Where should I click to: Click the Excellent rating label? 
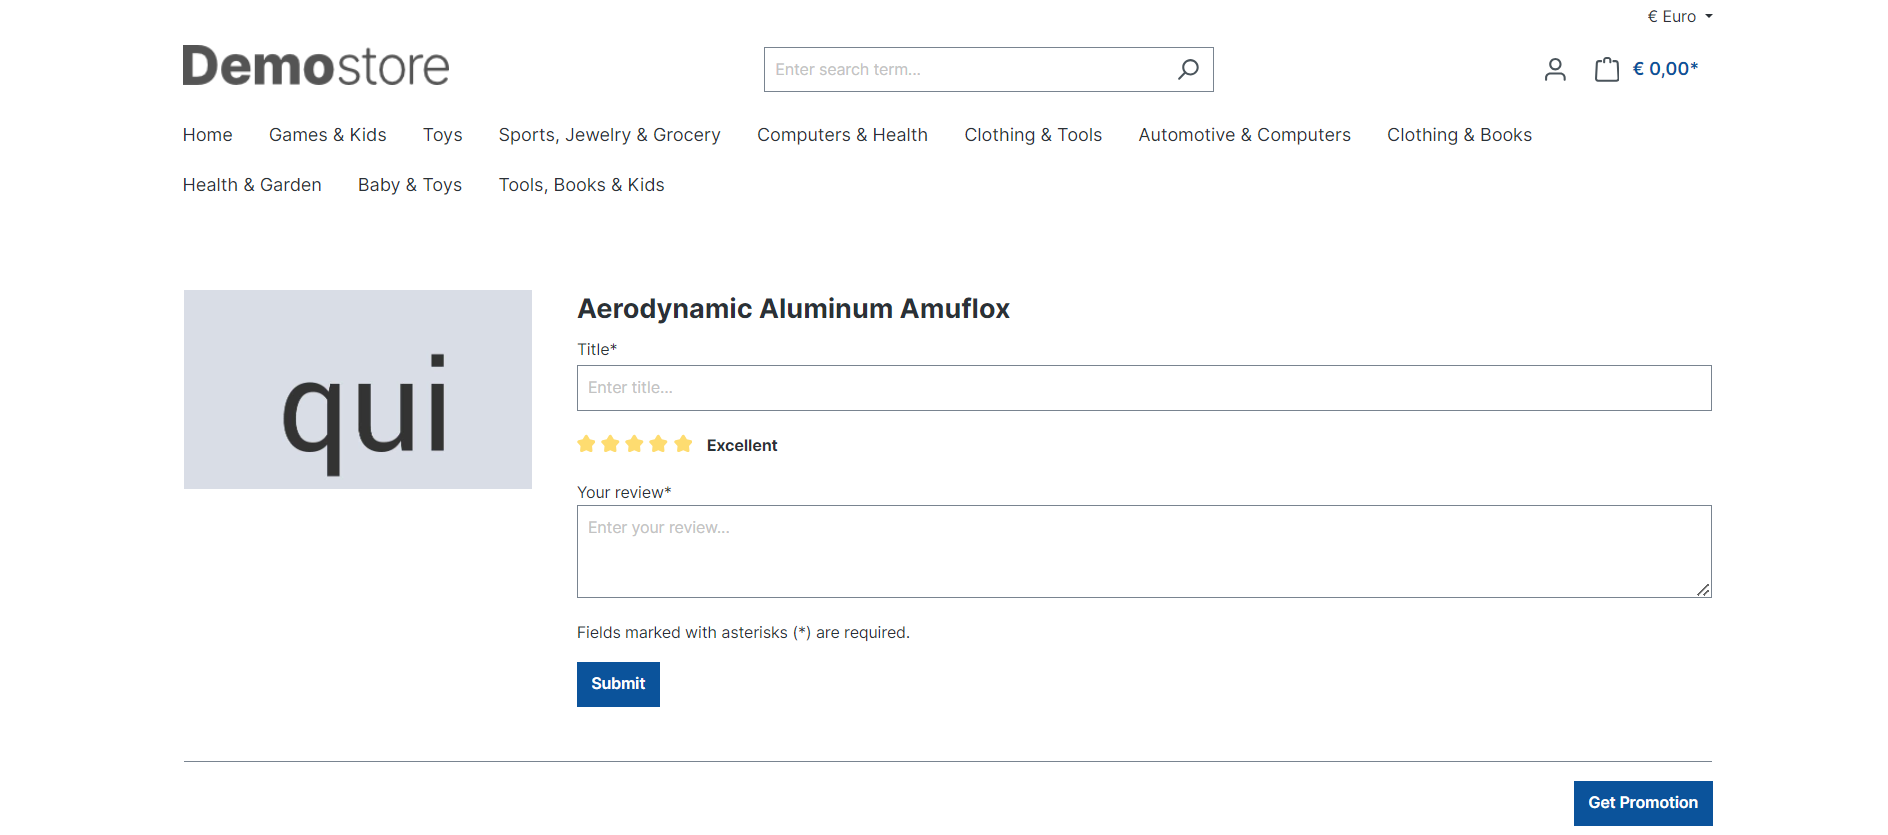tap(742, 445)
